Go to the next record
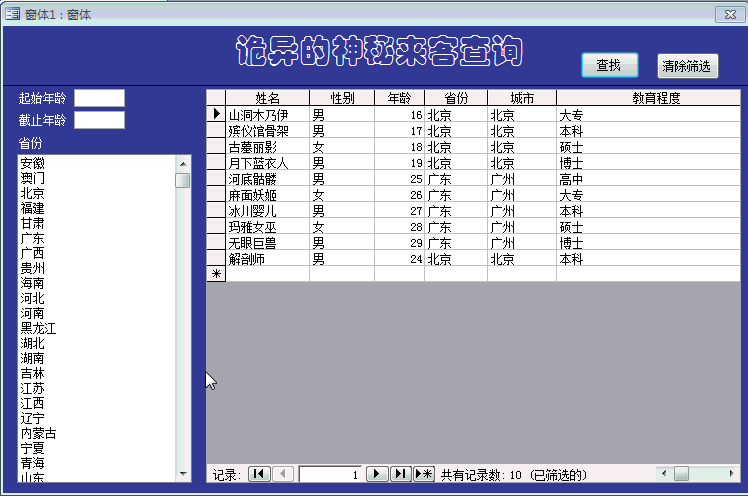748x496 pixels. coord(377,474)
